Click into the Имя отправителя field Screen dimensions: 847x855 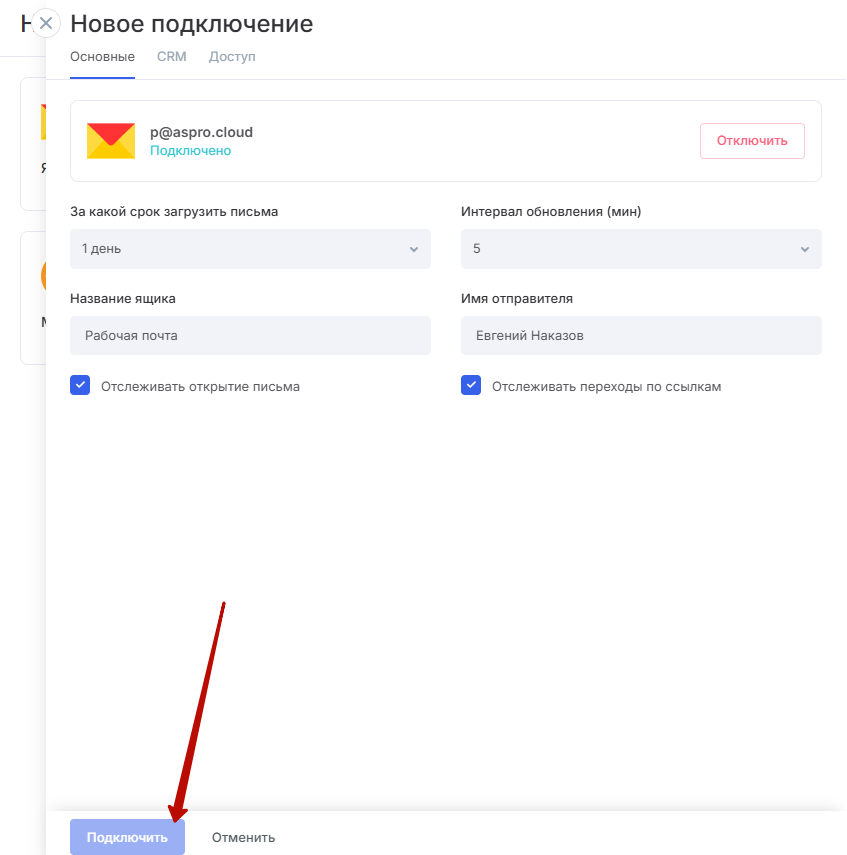coord(641,336)
